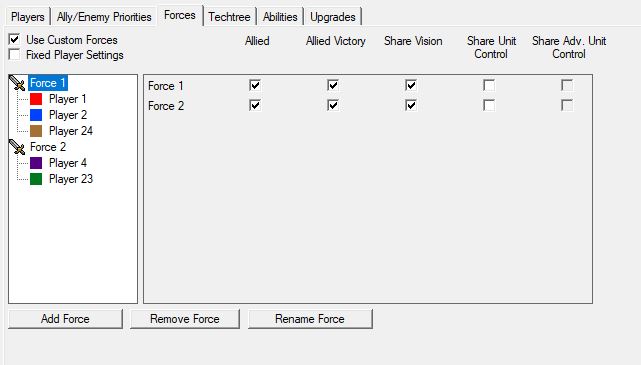641x365 pixels.
Task: Click the sword icon beside Force 1
Action: tap(17, 83)
